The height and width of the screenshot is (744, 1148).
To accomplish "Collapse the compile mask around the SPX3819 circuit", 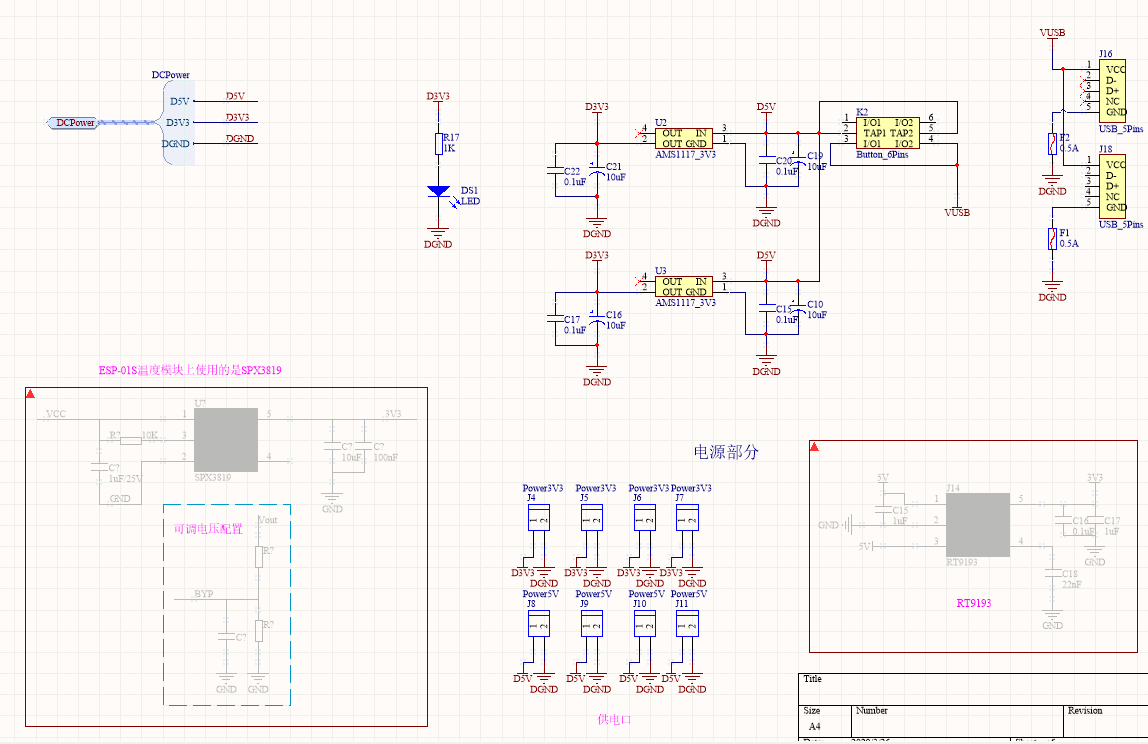I will 31,393.
